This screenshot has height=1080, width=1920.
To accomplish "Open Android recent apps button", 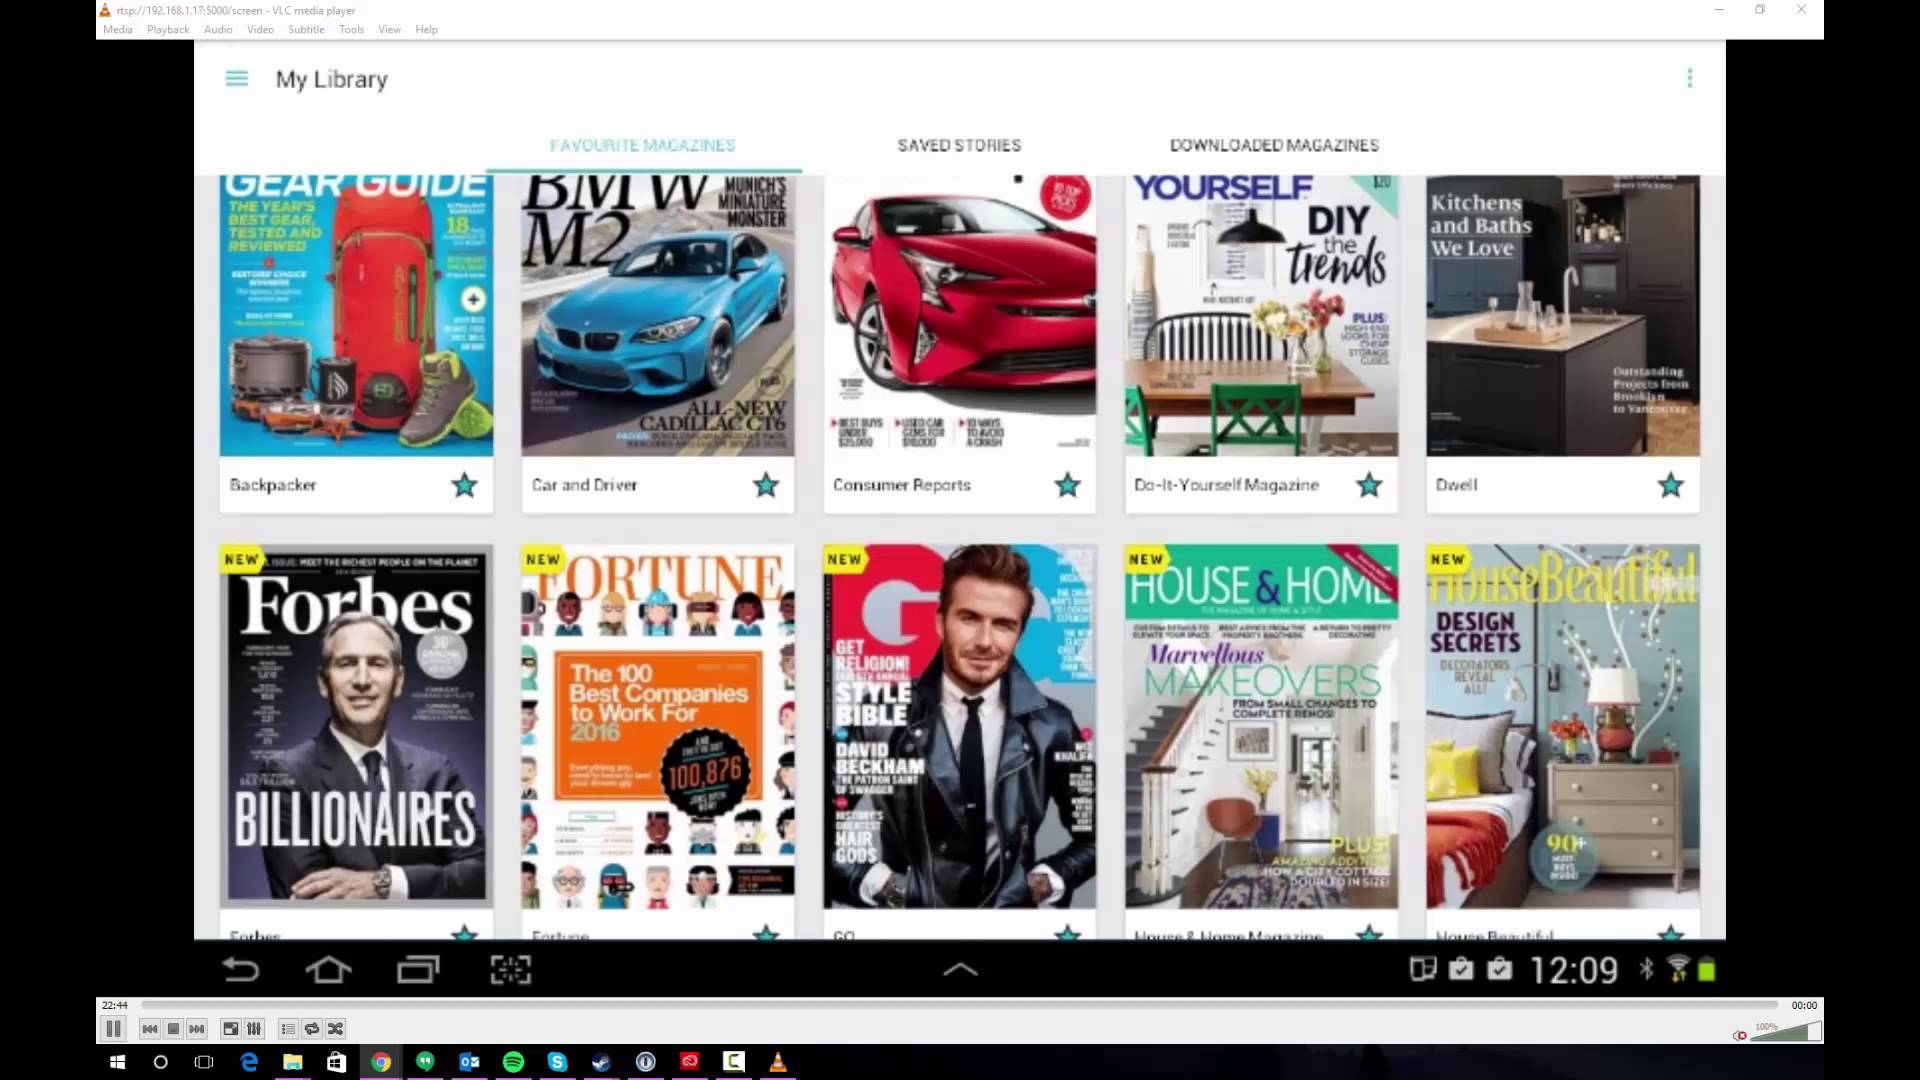I will [x=418, y=970].
